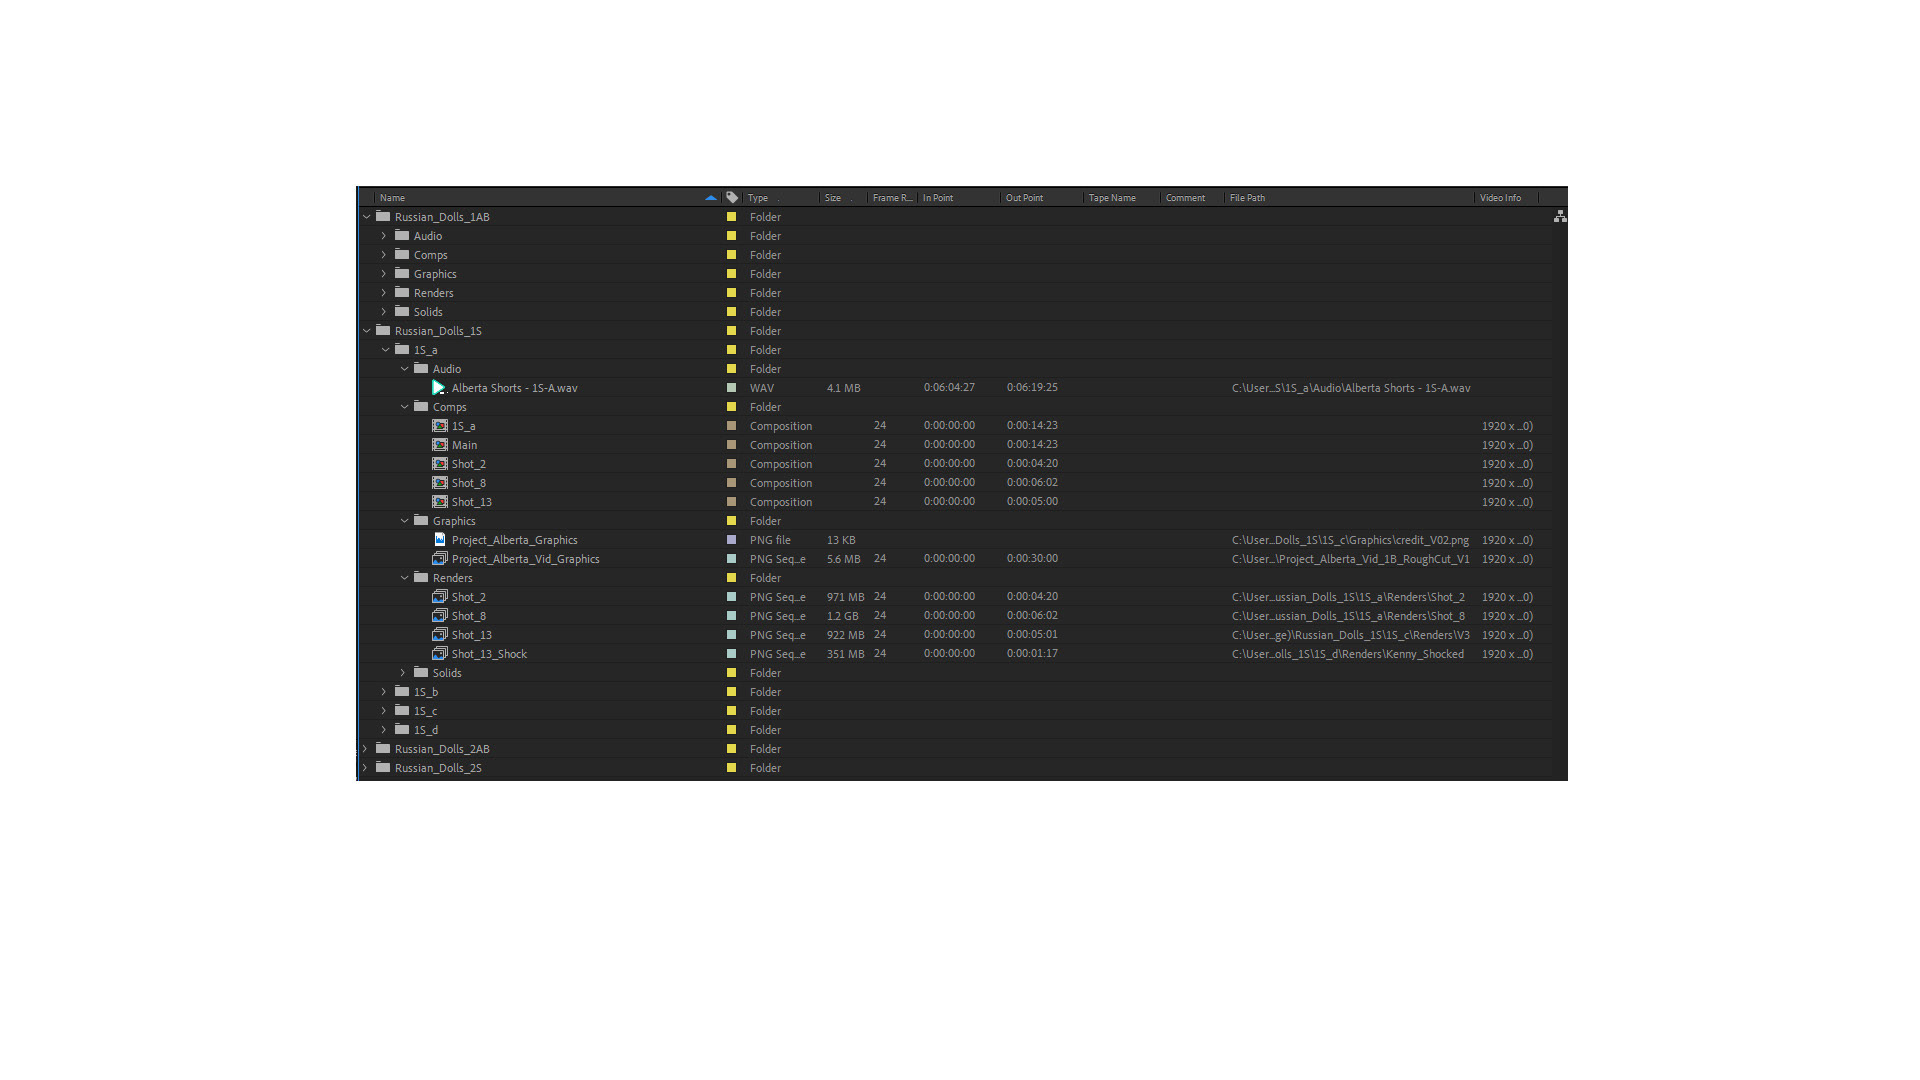Click the 1S_a folder icon

[402, 349]
